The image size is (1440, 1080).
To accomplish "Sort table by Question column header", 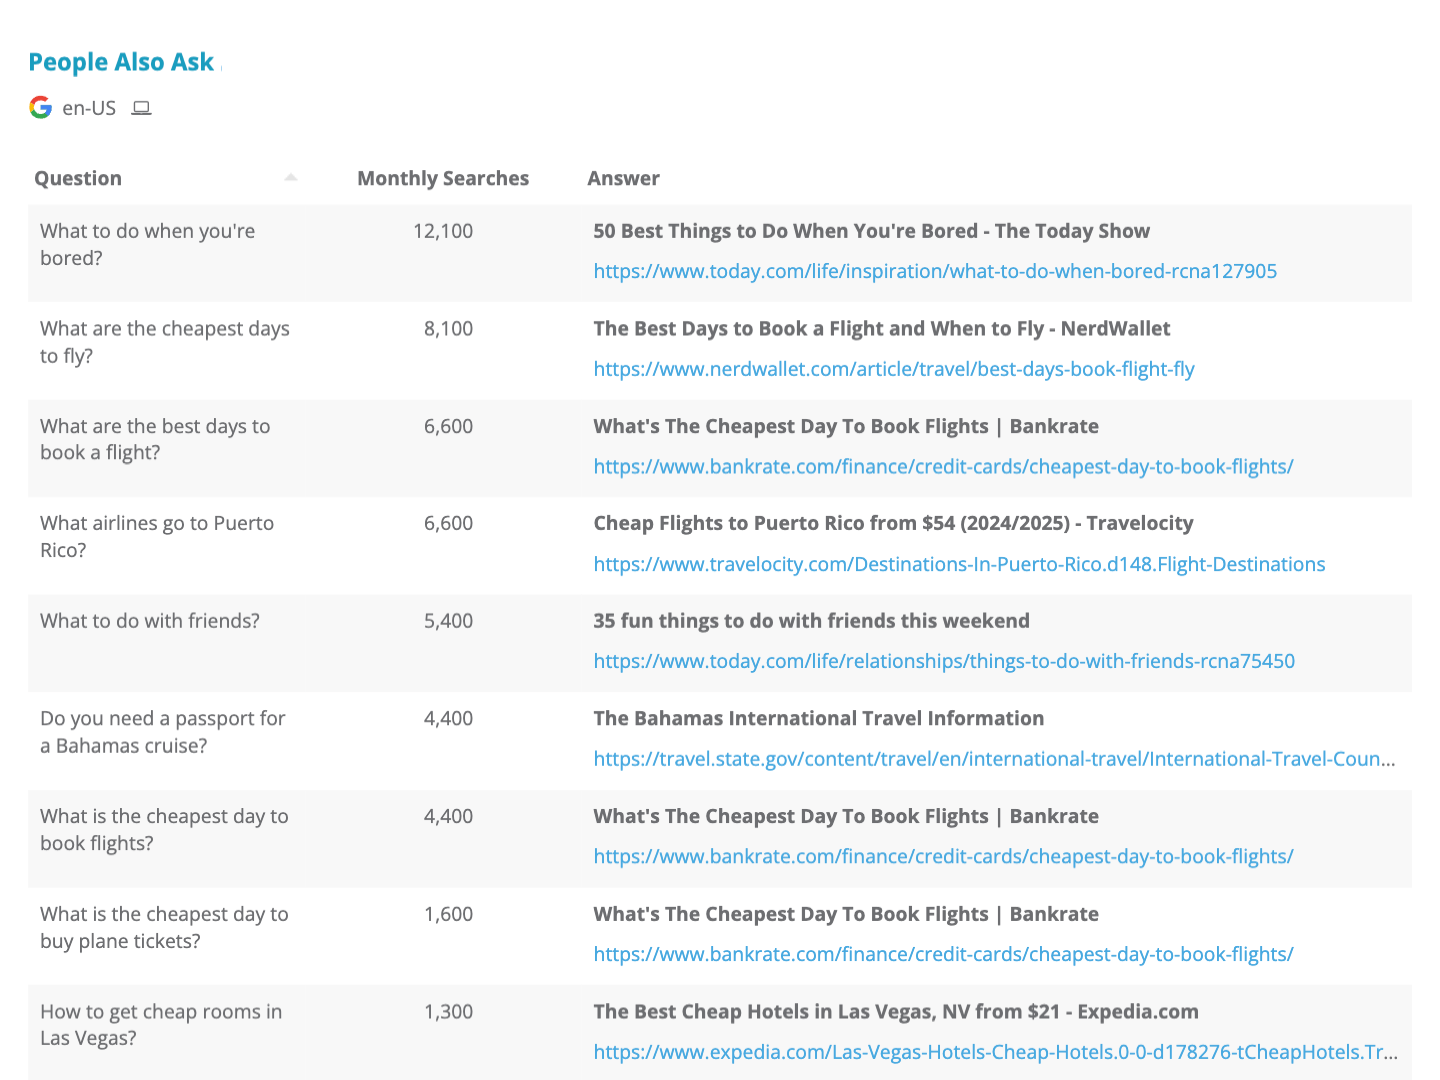I will point(78,179).
